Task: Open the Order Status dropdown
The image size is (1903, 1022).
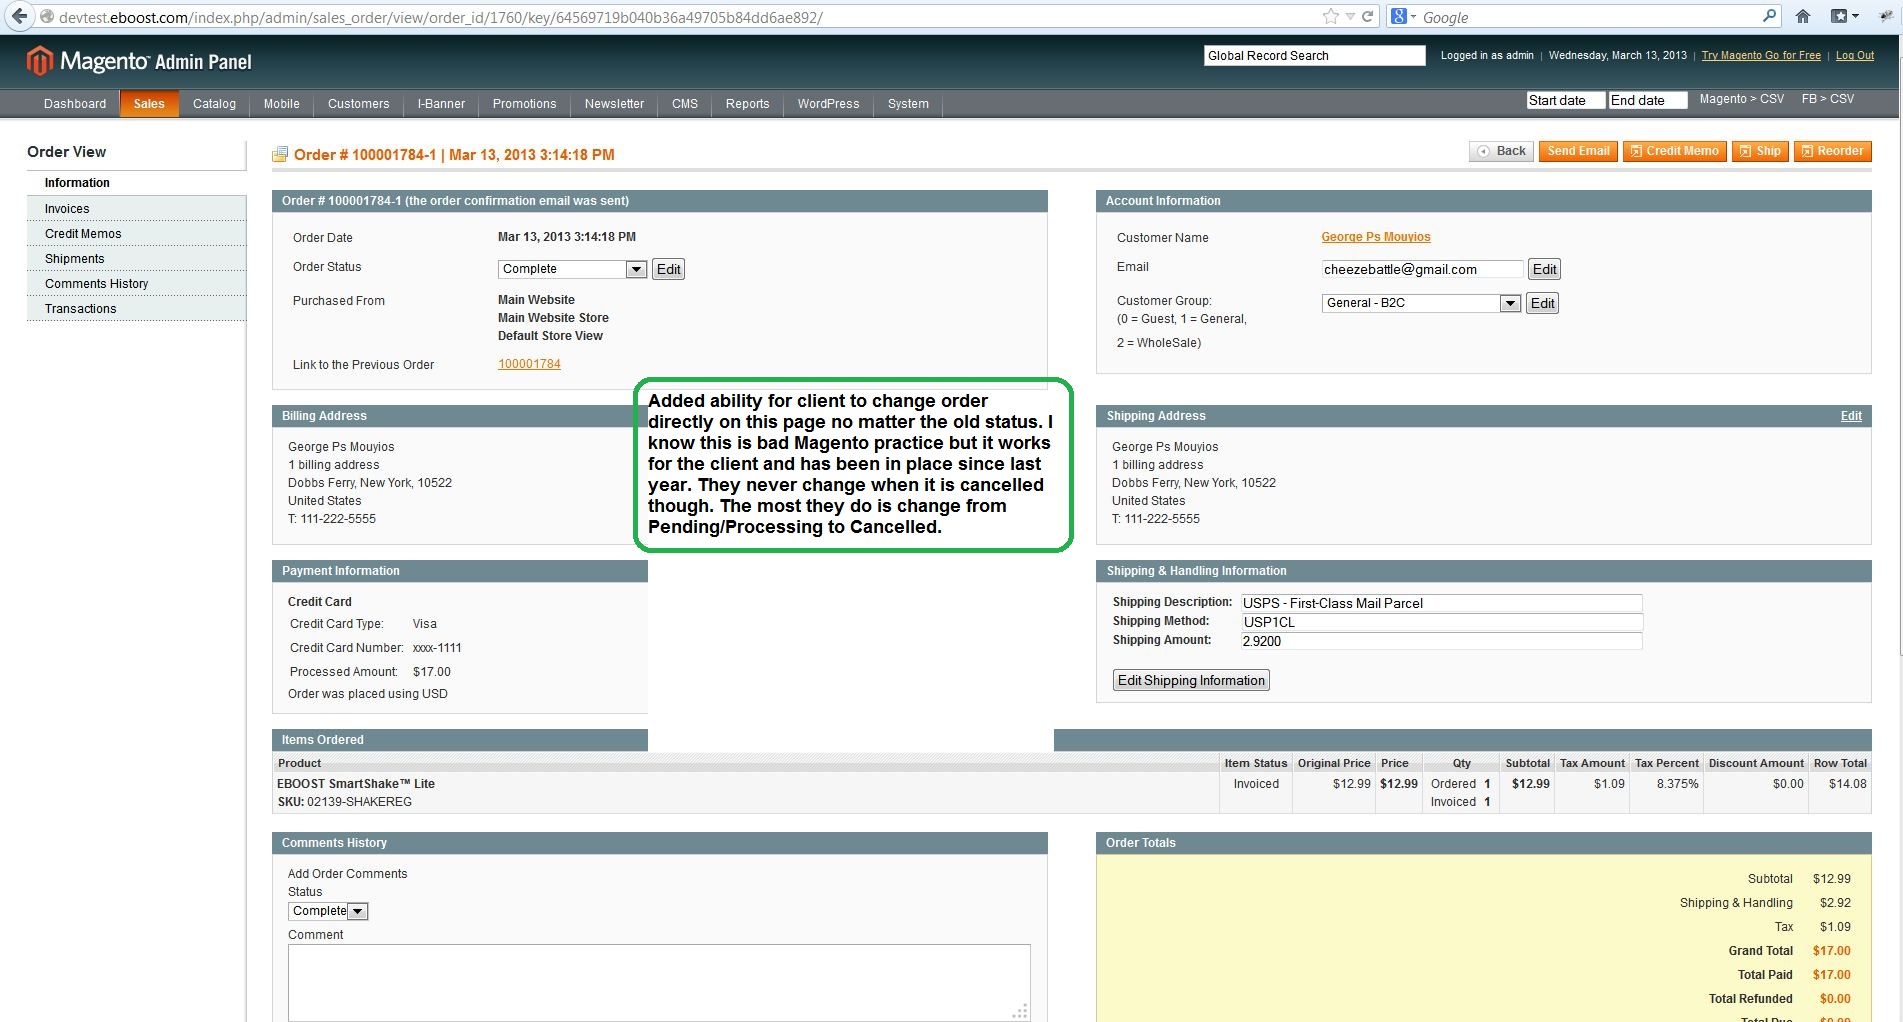Action: pos(572,269)
